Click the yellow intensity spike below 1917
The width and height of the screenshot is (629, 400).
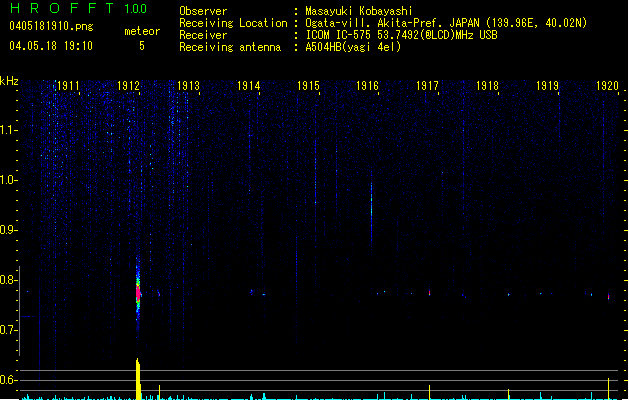click(x=429, y=392)
